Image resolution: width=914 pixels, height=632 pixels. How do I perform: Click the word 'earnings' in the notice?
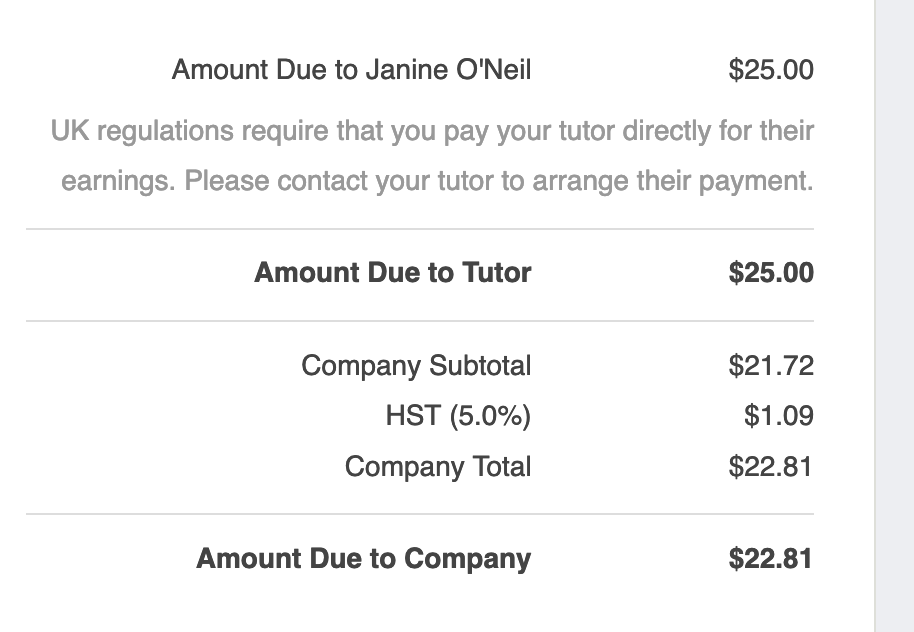(118, 181)
